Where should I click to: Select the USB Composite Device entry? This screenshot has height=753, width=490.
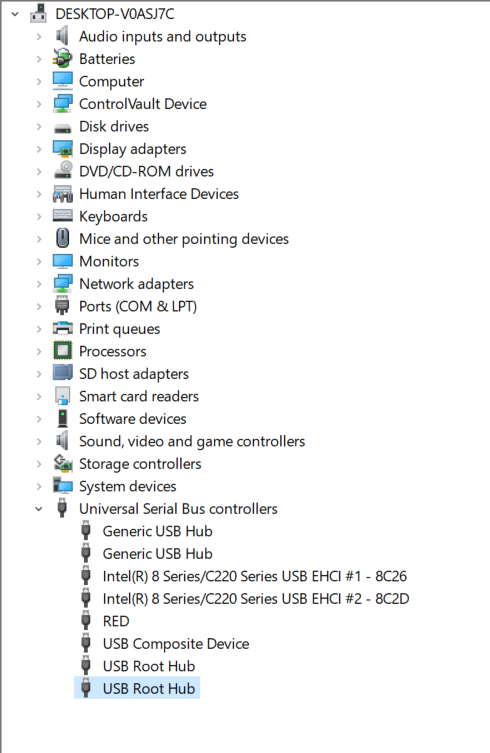tap(176, 644)
